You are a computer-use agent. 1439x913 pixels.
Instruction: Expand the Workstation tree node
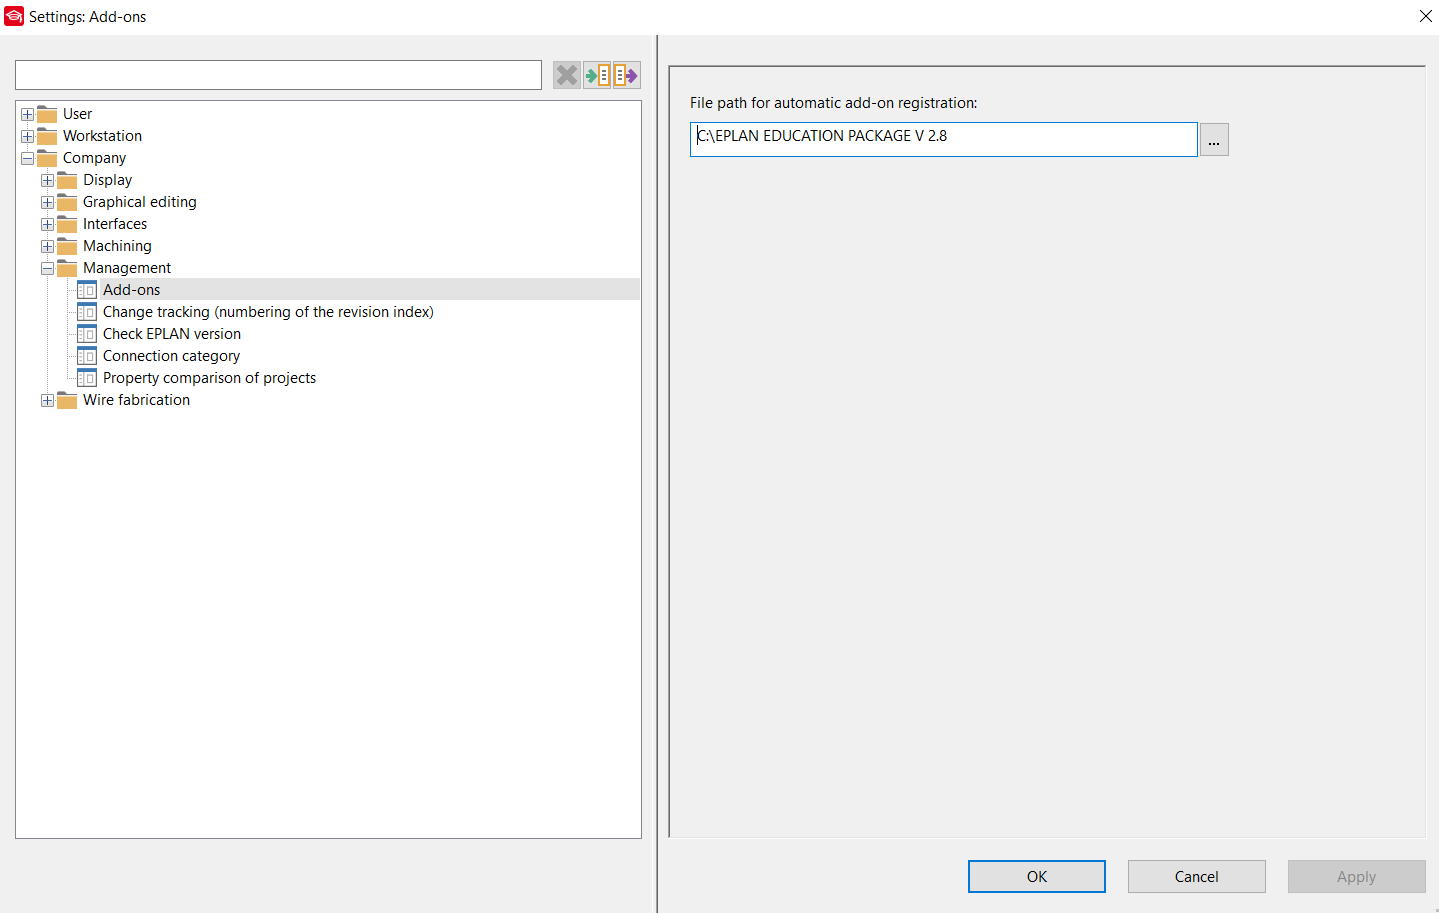(27, 136)
